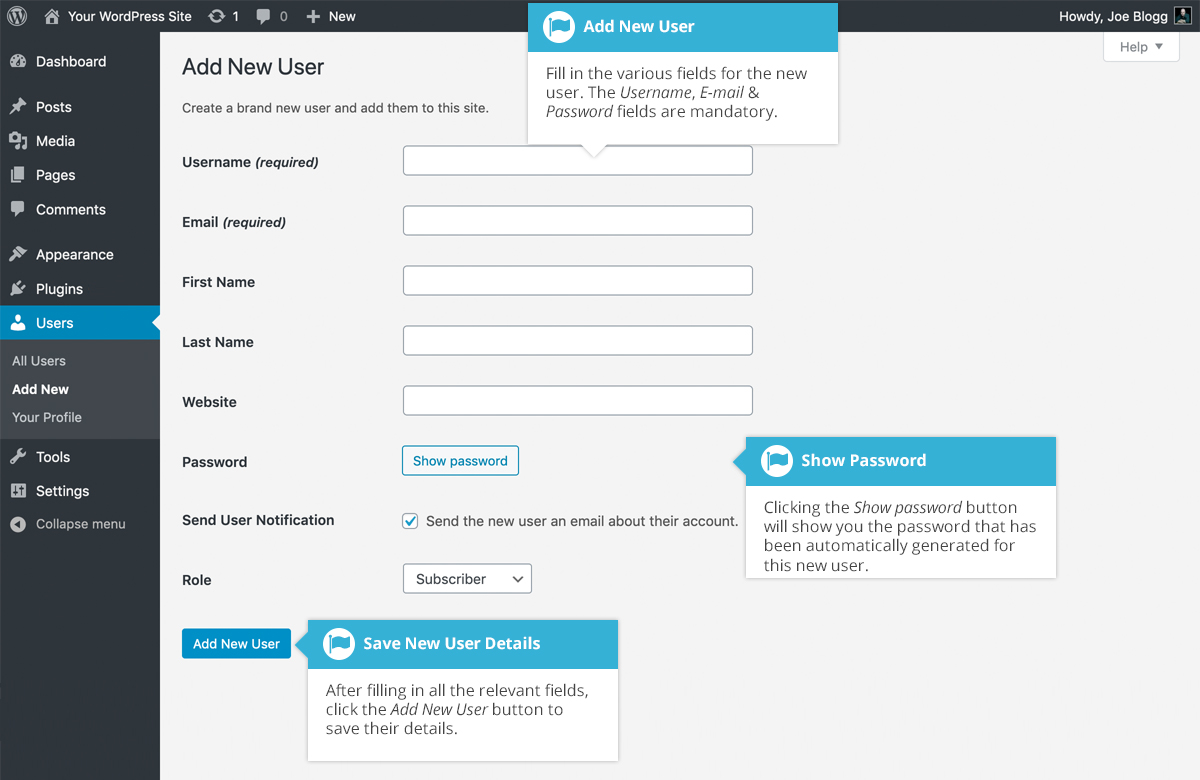Click Collapse menu text
Image resolution: width=1200 pixels, height=780 pixels.
[81, 524]
